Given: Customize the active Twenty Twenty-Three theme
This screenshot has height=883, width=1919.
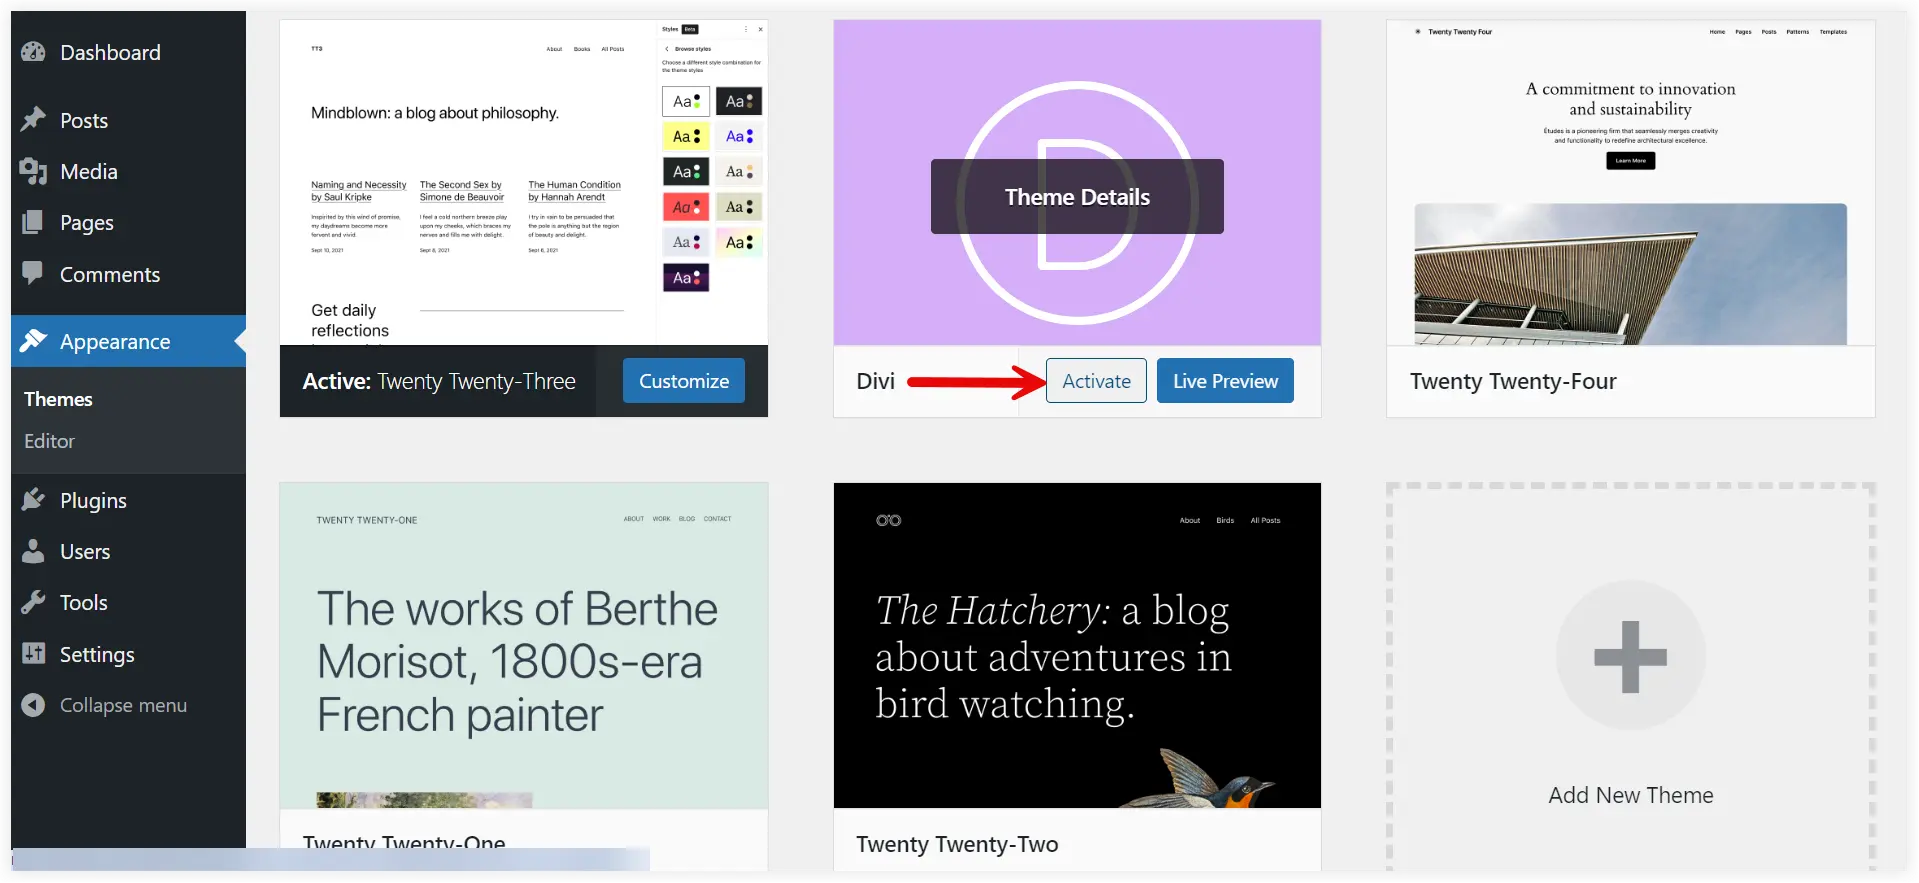Looking at the screenshot, I should [684, 381].
